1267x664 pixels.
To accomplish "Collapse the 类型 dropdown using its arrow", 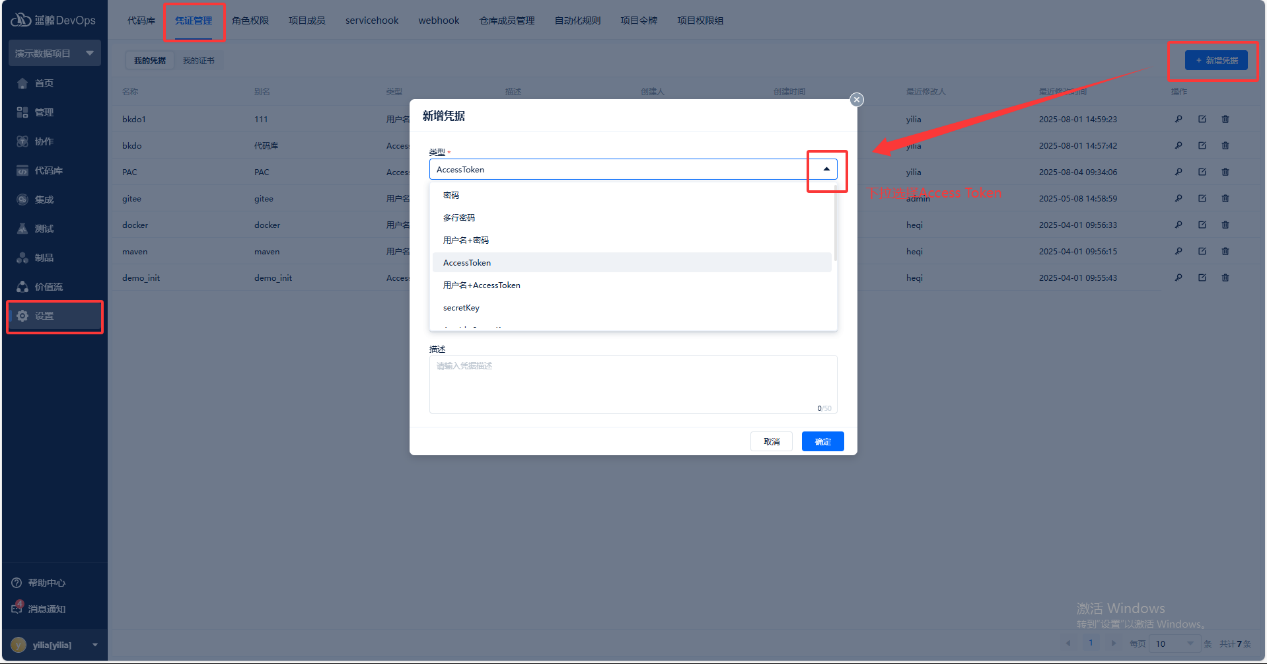I will point(826,170).
